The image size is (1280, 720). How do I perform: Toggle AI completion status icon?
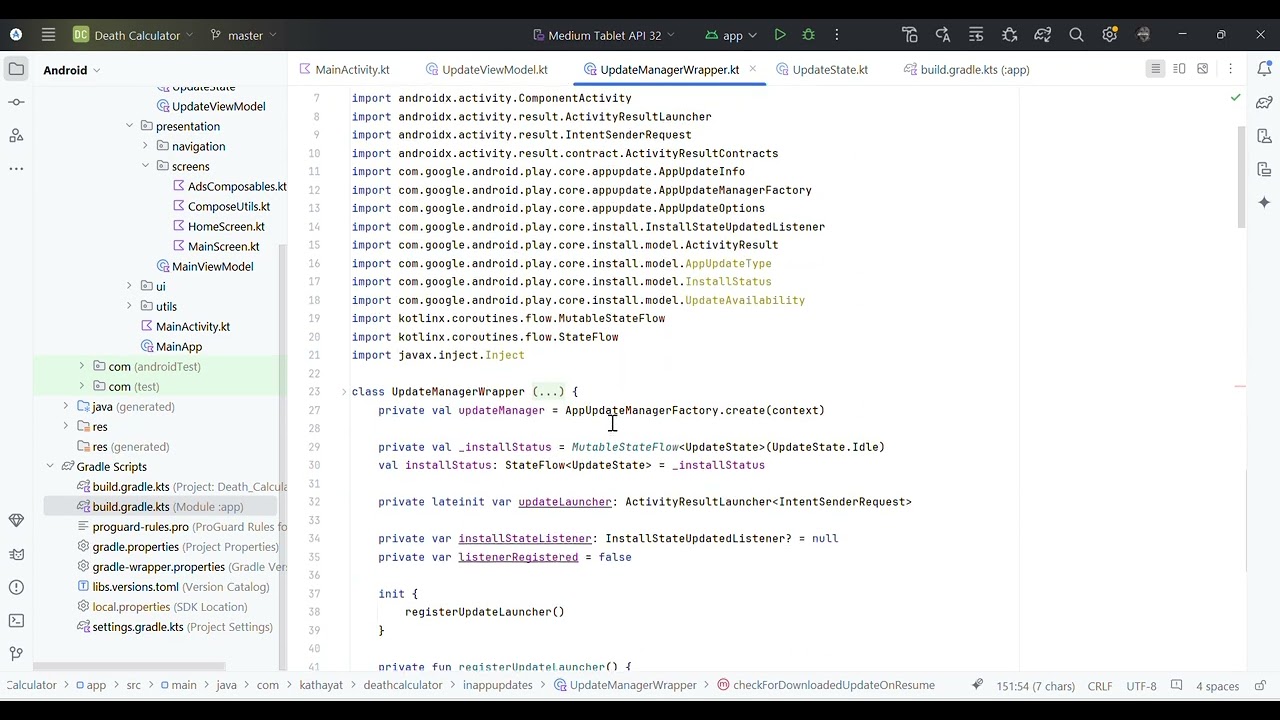[977, 685]
